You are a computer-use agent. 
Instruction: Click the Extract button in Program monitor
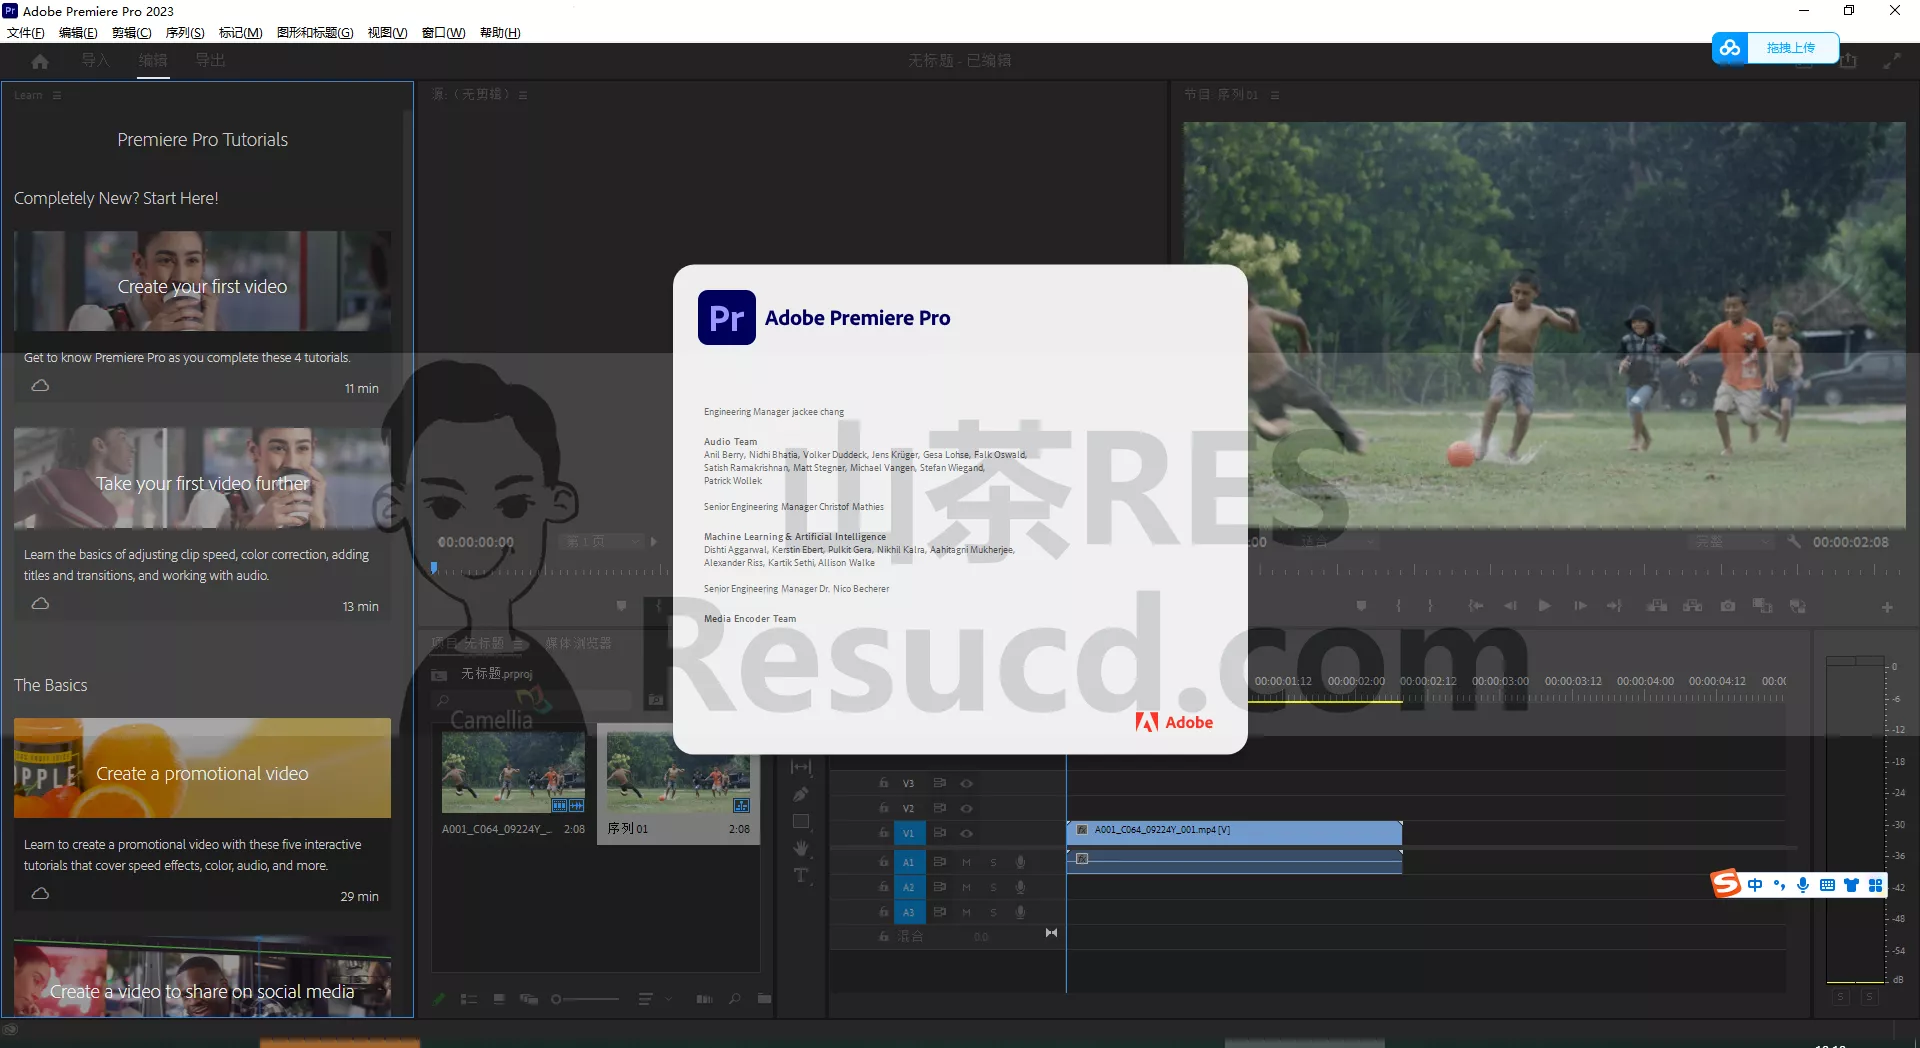tap(1692, 606)
